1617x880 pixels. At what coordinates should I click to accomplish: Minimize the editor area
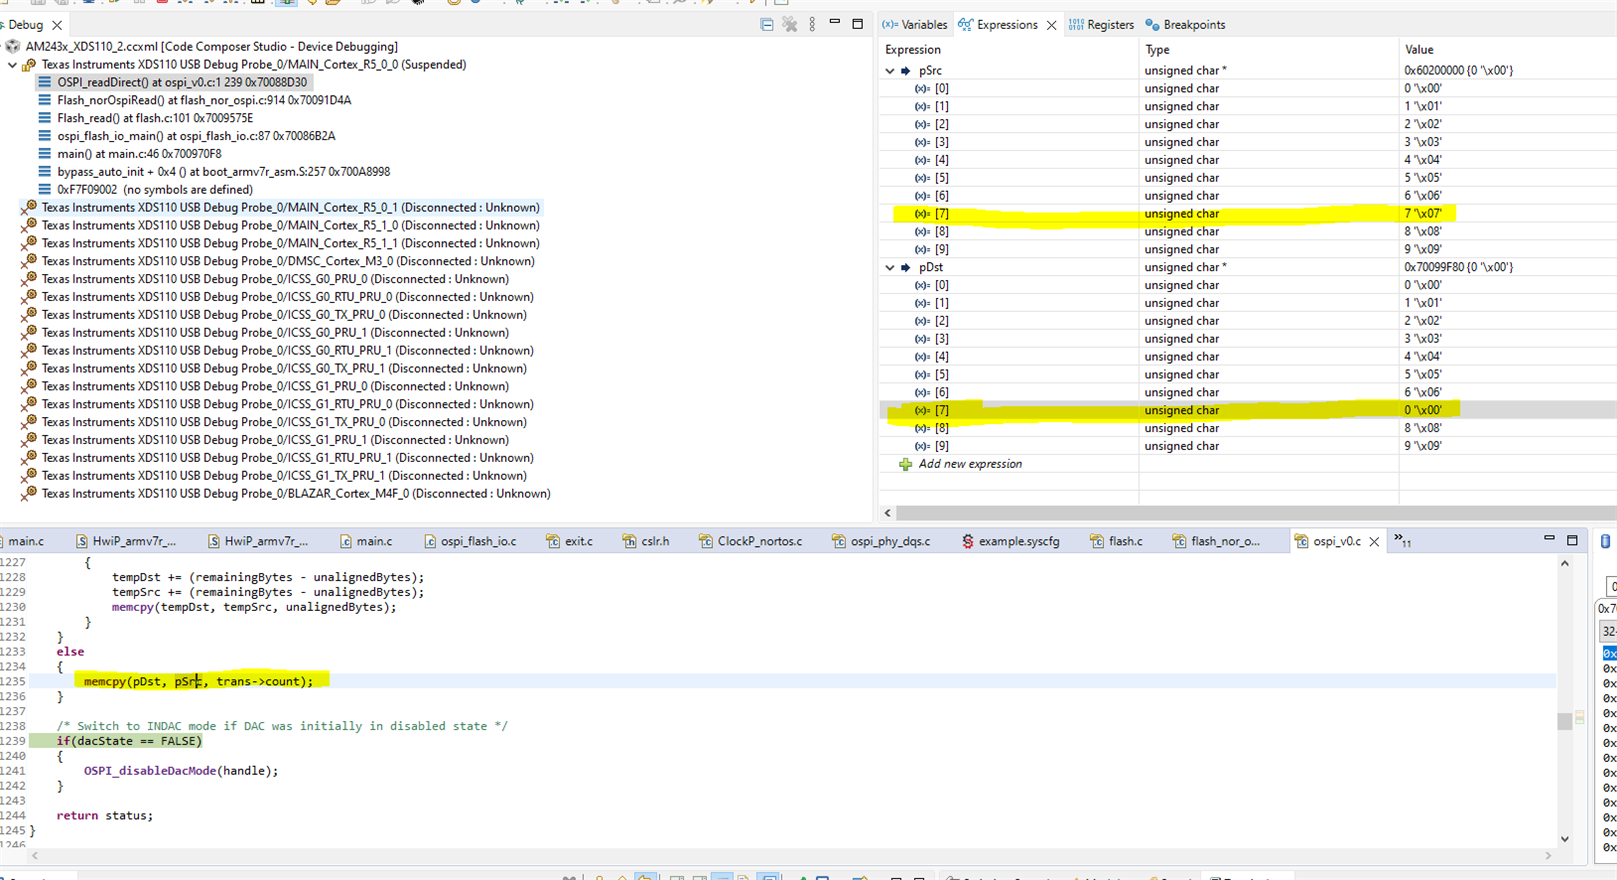tap(1549, 538)
